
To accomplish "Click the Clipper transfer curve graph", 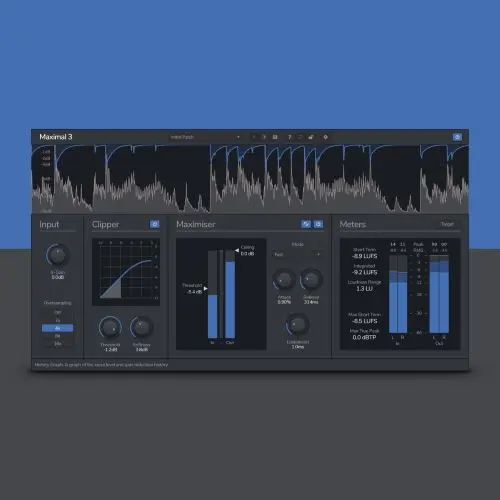I will point(126,272).
